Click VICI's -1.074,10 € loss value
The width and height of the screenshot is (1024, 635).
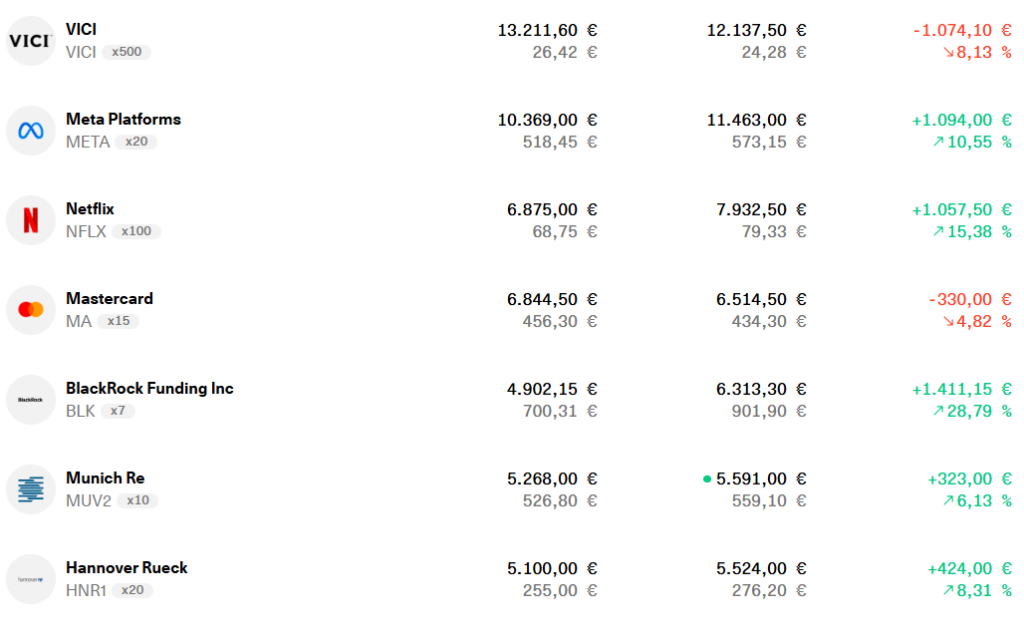point(961,30)
